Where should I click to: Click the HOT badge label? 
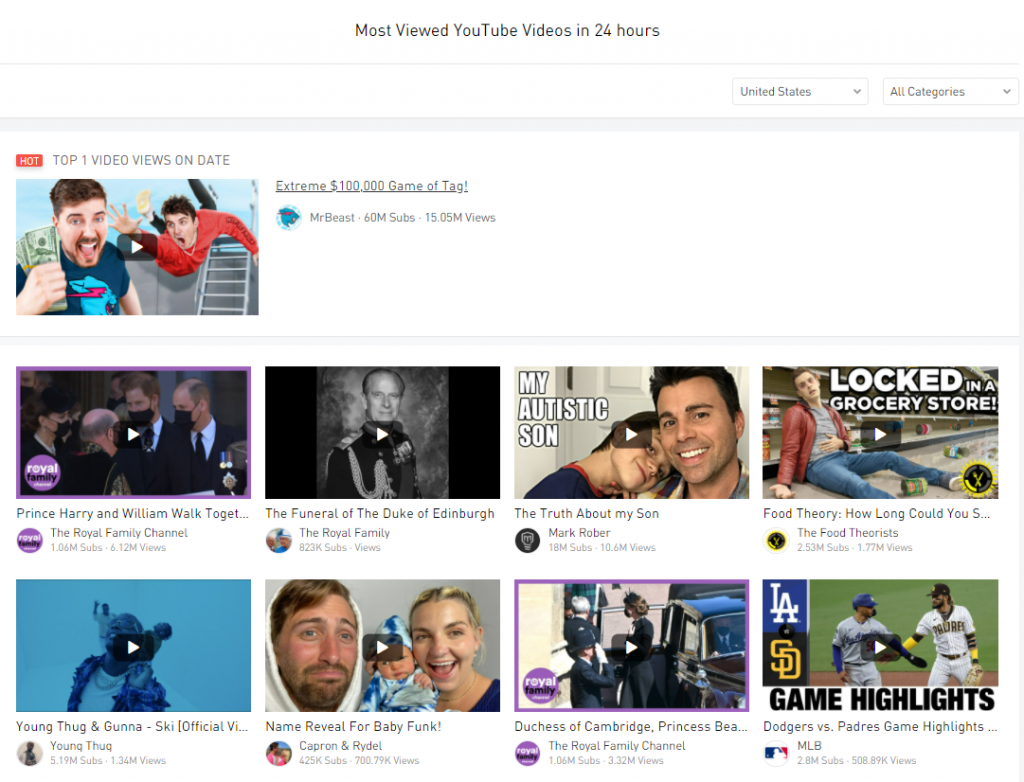29,161
